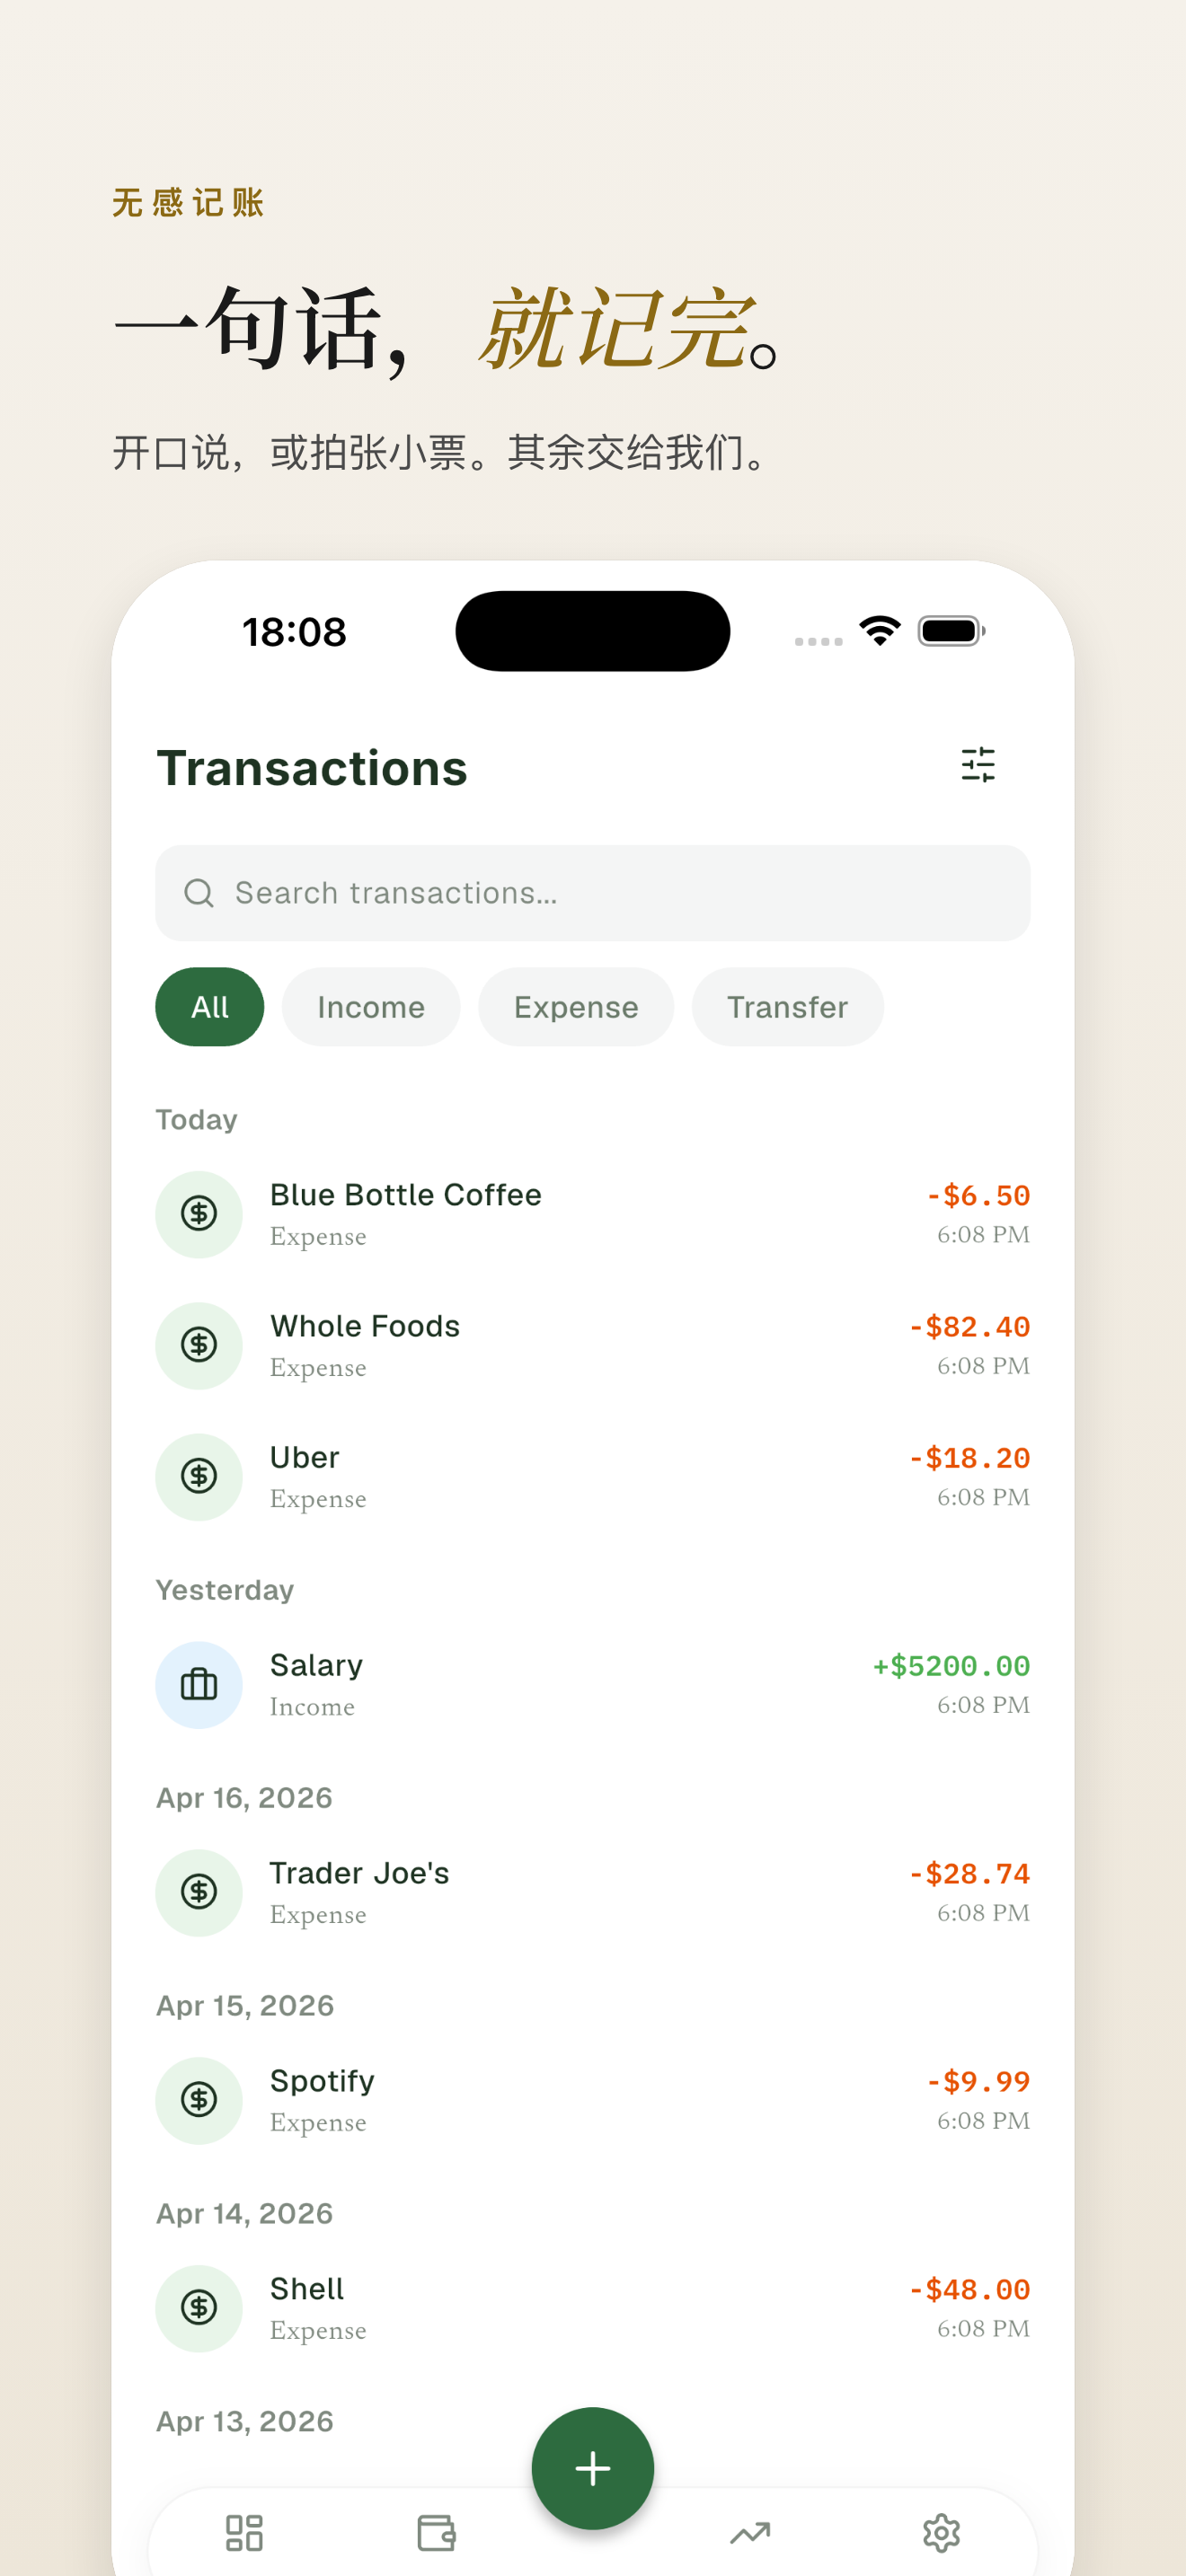1186x2576 pixels.
Task: Tap the green add transaction button
Action: point(592,2467)
